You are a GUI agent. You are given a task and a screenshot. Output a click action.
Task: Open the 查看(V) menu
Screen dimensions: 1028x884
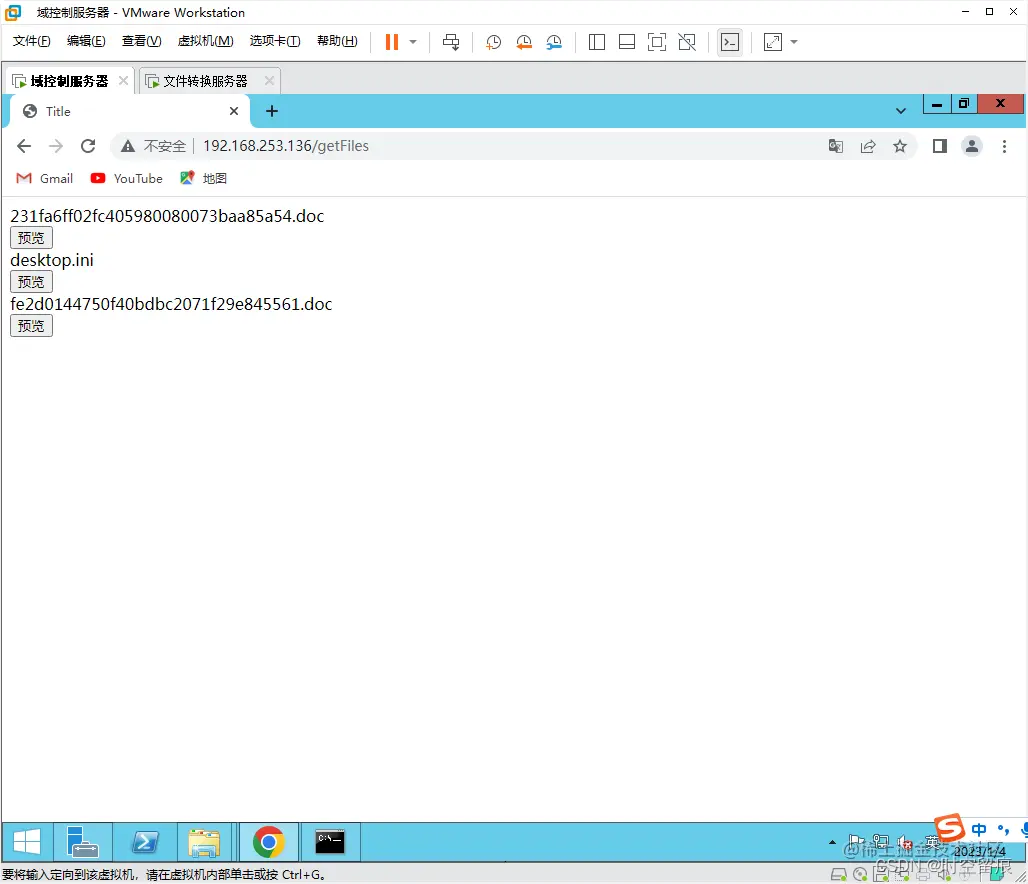tap(142, 41)
